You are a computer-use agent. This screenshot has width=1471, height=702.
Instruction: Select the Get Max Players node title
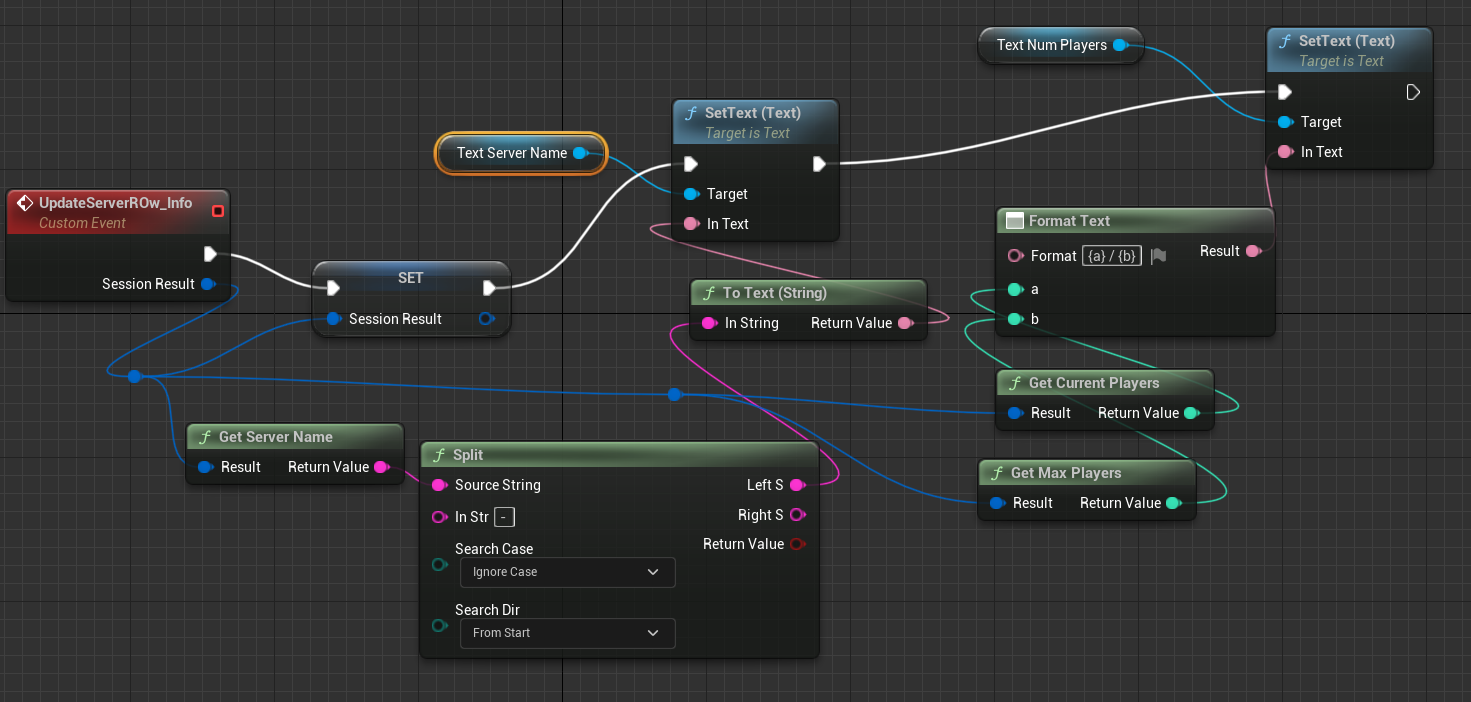point(1065,473)
